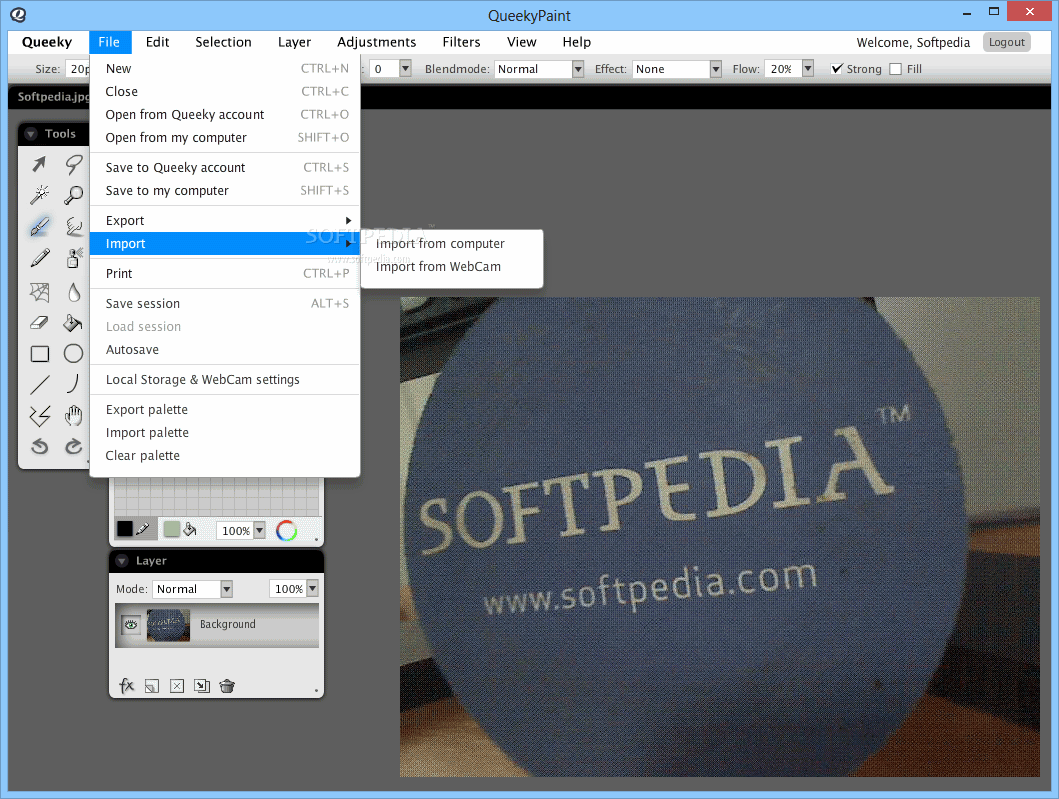Click the new layer icon
The width and height of the screenshot is (1059, 799).
(x=152, y=686)
